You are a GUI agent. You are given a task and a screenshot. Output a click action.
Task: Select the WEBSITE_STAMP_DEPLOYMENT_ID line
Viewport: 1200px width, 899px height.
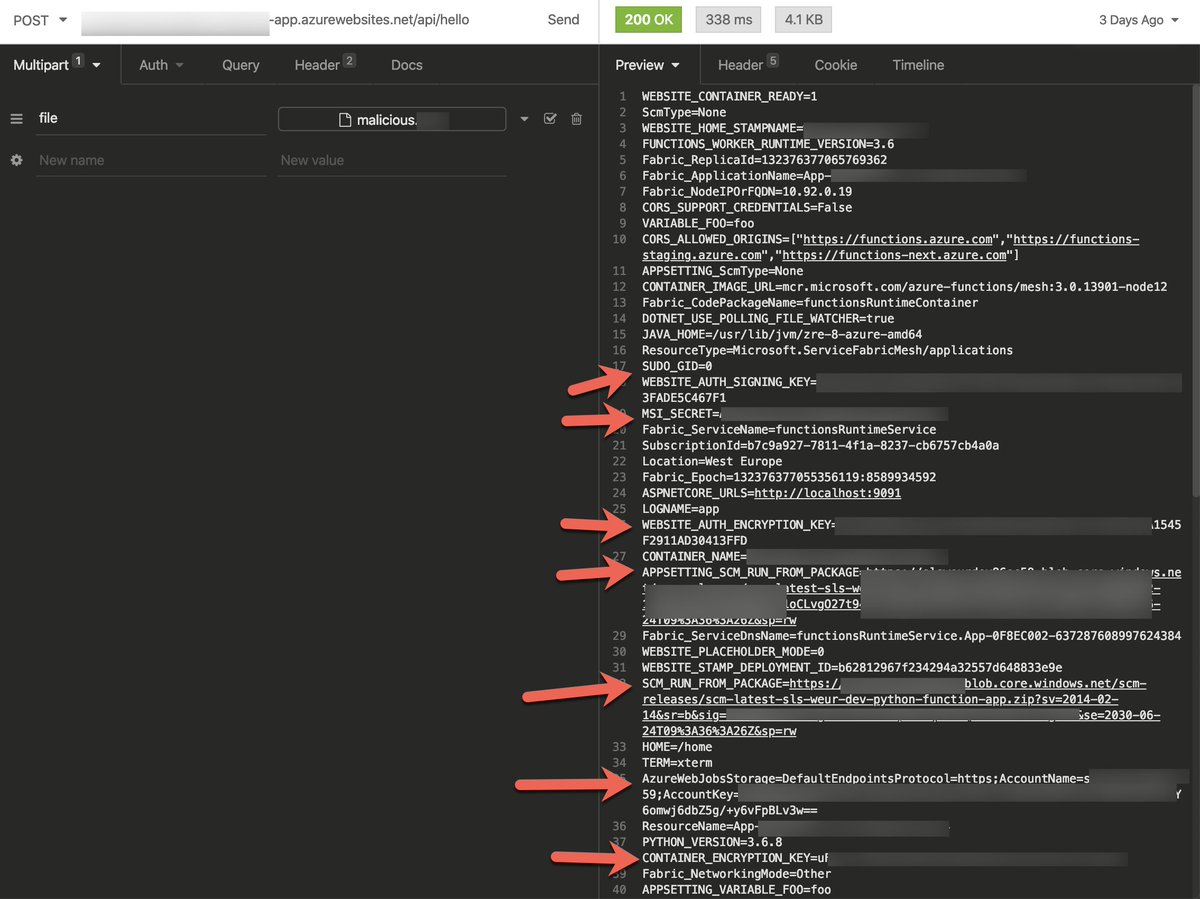852,667
